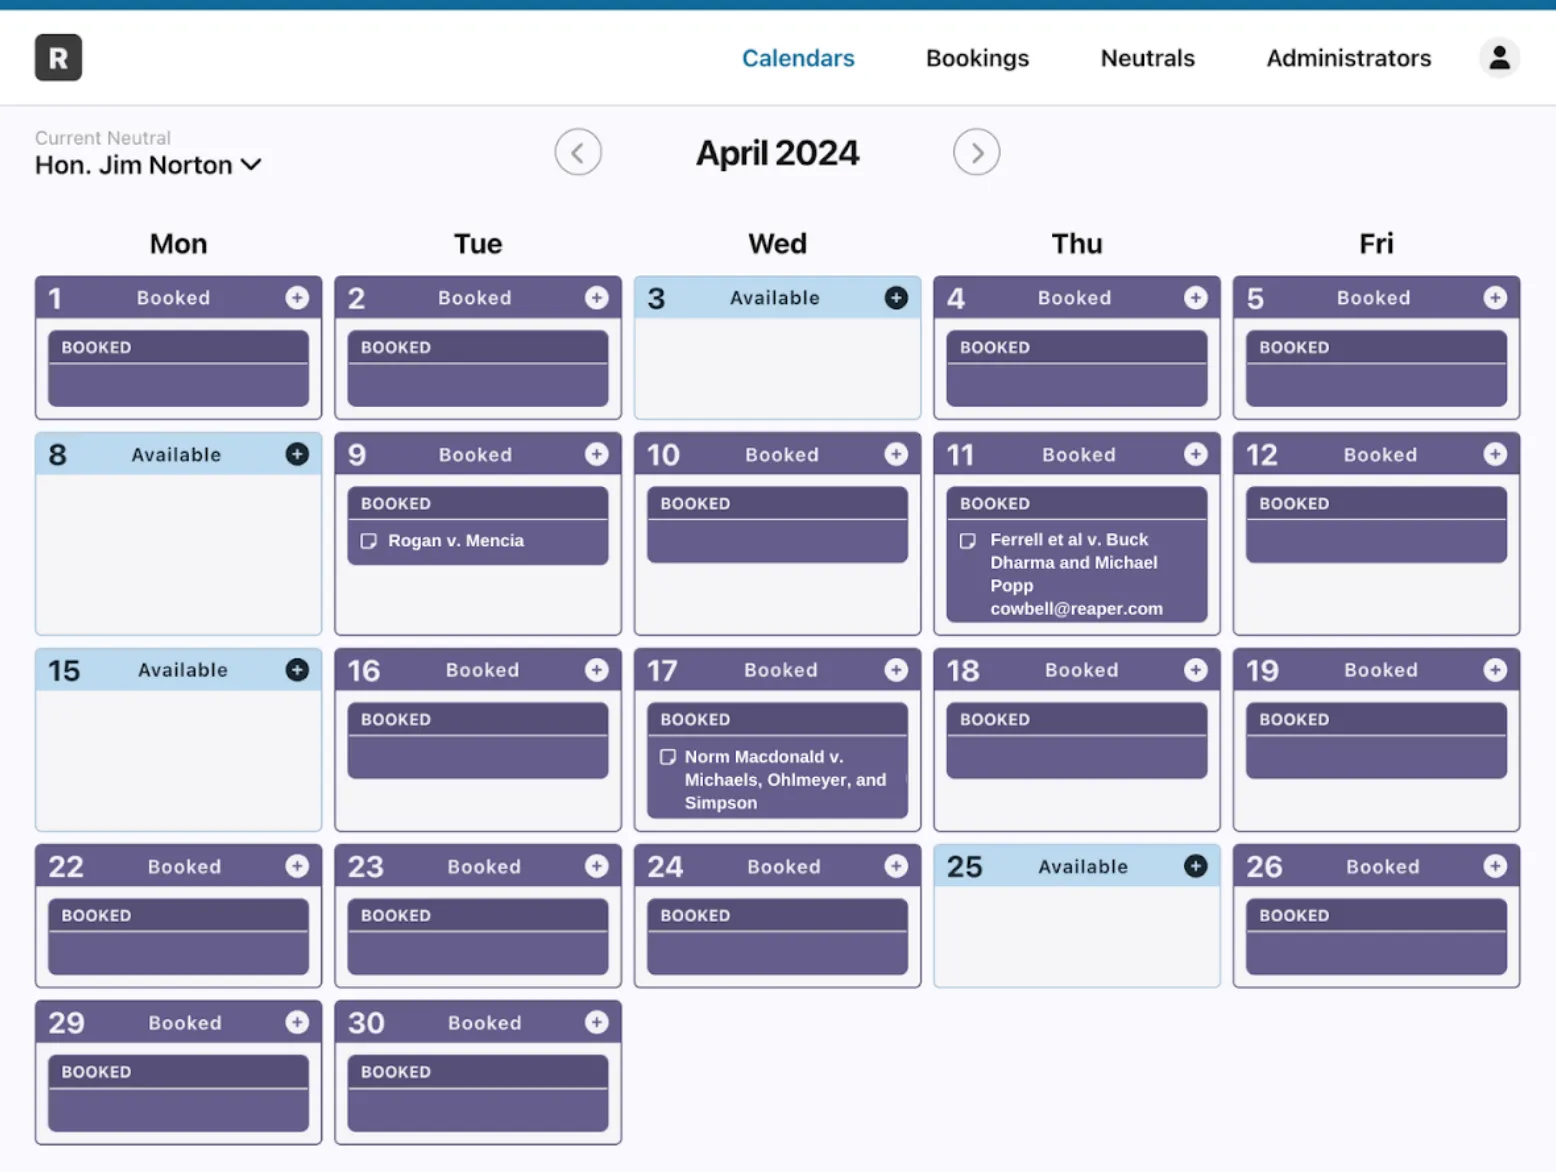This screenshot has width=1556, height=1172.
Task: Open note icon for Ferrell et al booking
Action: click(967, 541)
